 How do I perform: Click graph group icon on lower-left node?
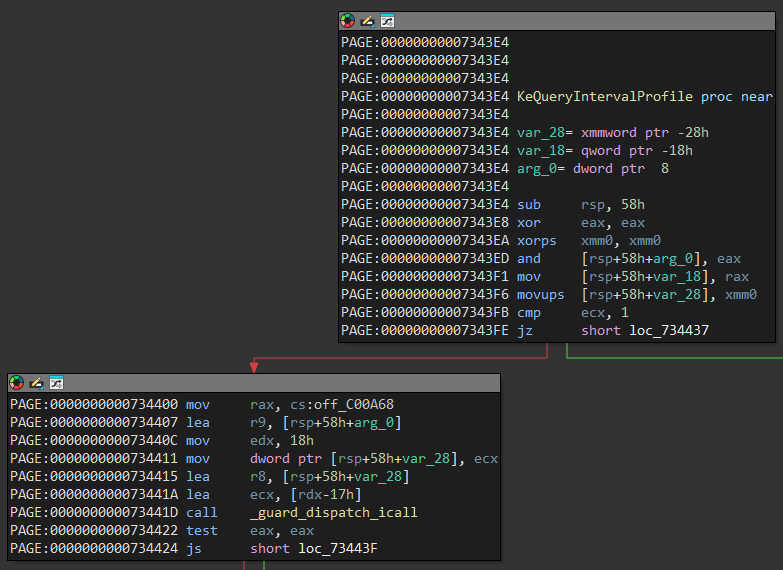click(x=56, y=383)
